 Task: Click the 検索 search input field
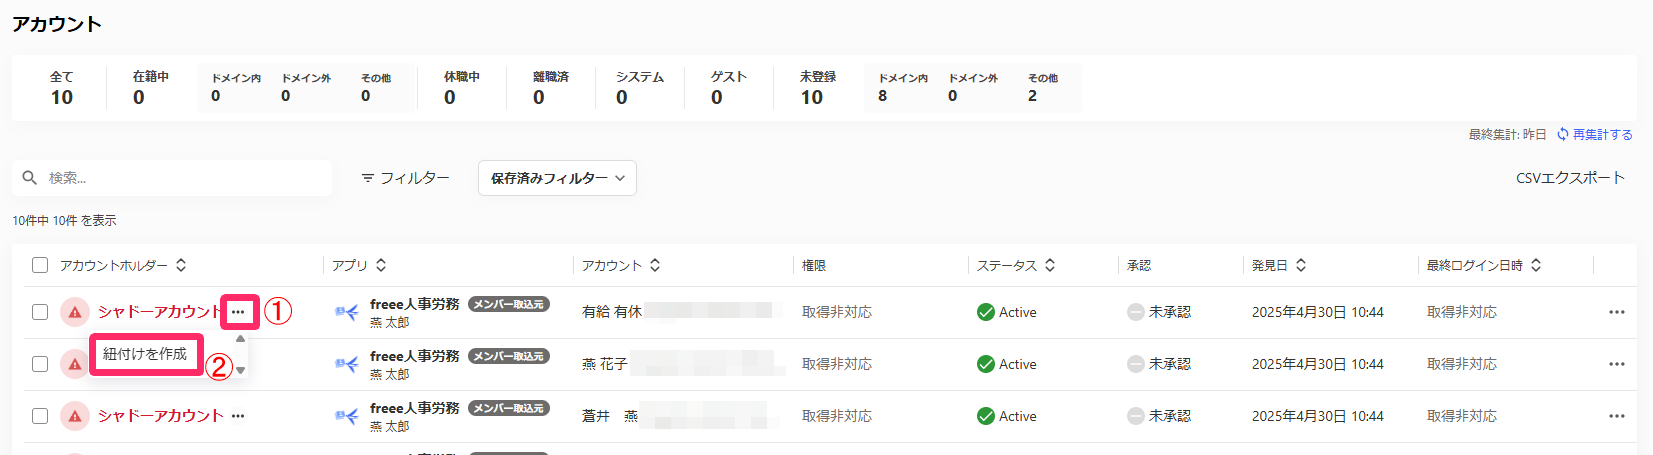pos(172,178)
